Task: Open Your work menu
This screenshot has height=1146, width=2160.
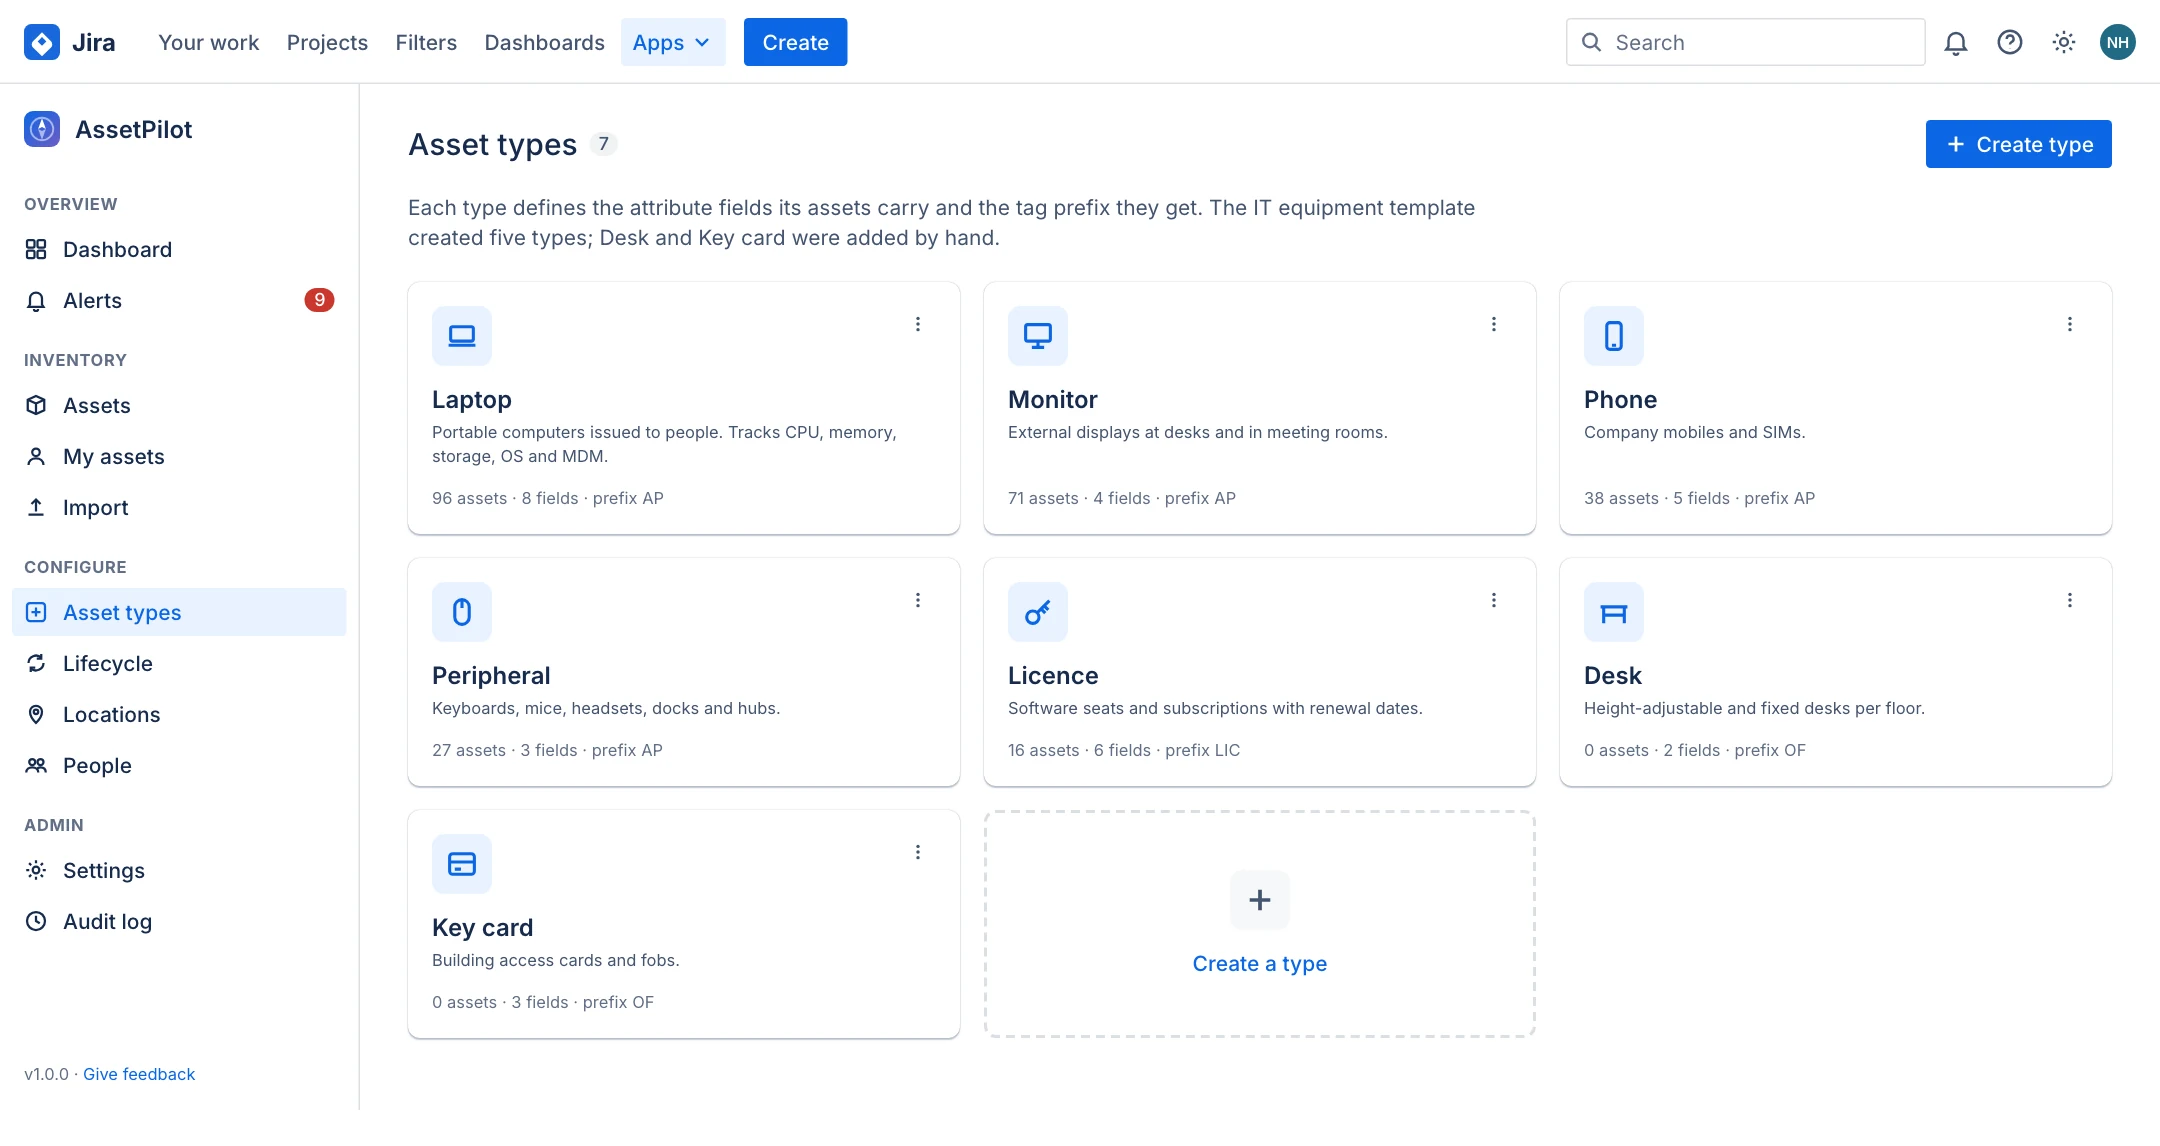Action: tap(208, 42)
